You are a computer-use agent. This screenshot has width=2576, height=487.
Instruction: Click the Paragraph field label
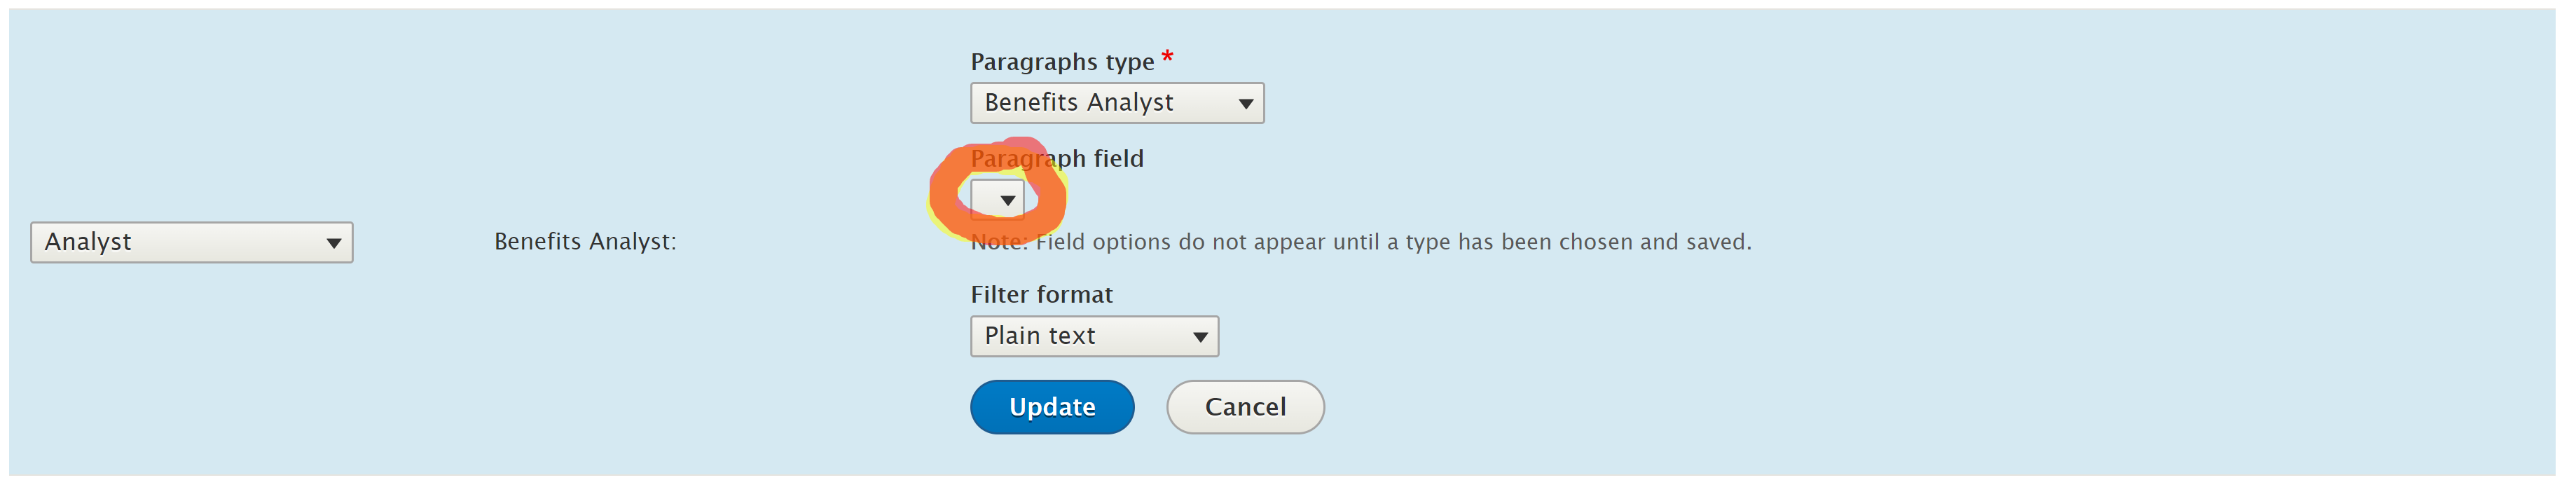click(x=1057, y=159)
